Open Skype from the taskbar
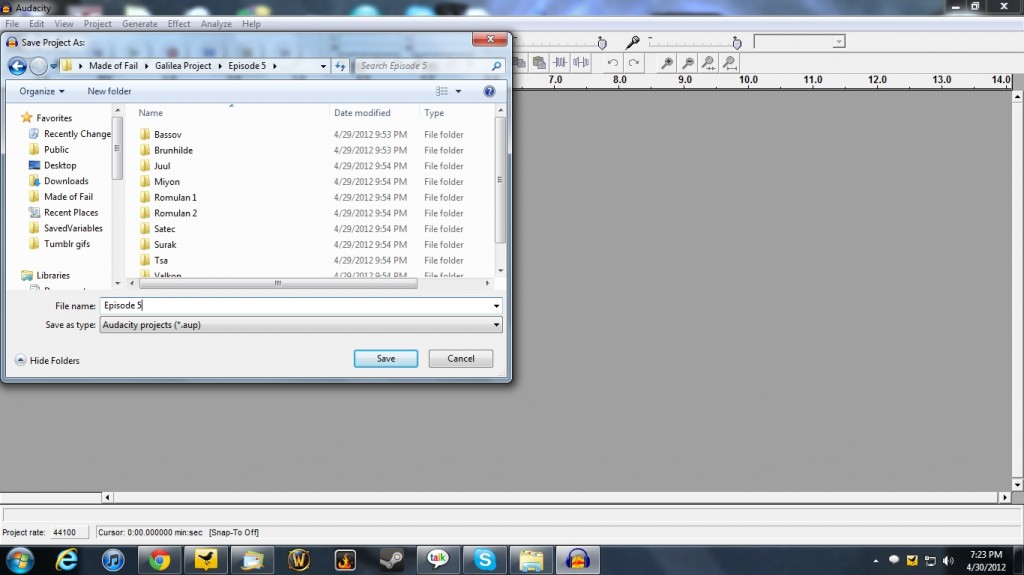This screenshot has width=1024, height=575. pyautogui.click(x=485, y=560)
